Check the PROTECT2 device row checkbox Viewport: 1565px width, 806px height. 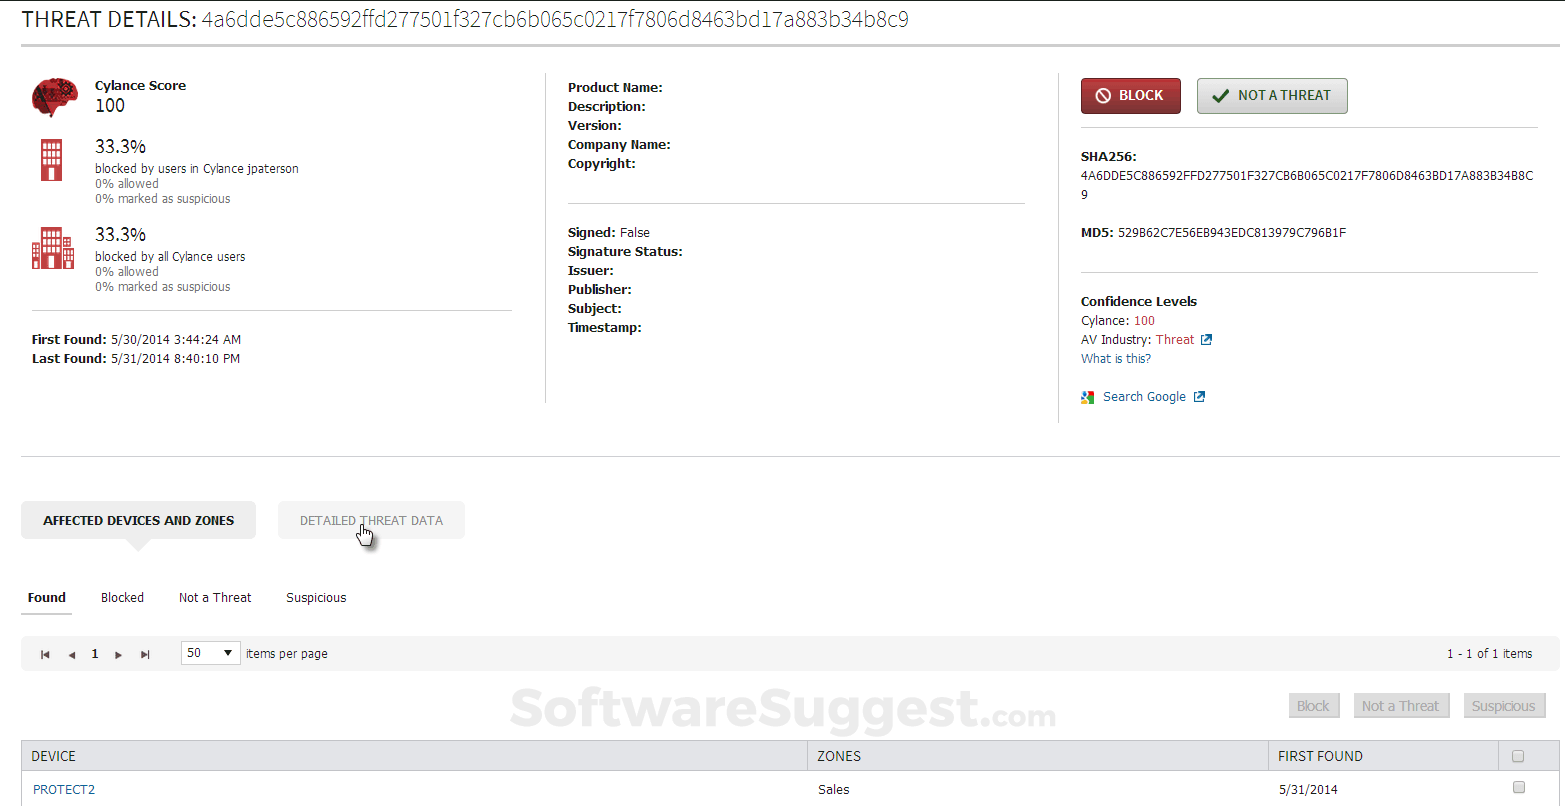(x=1518, y=787)
